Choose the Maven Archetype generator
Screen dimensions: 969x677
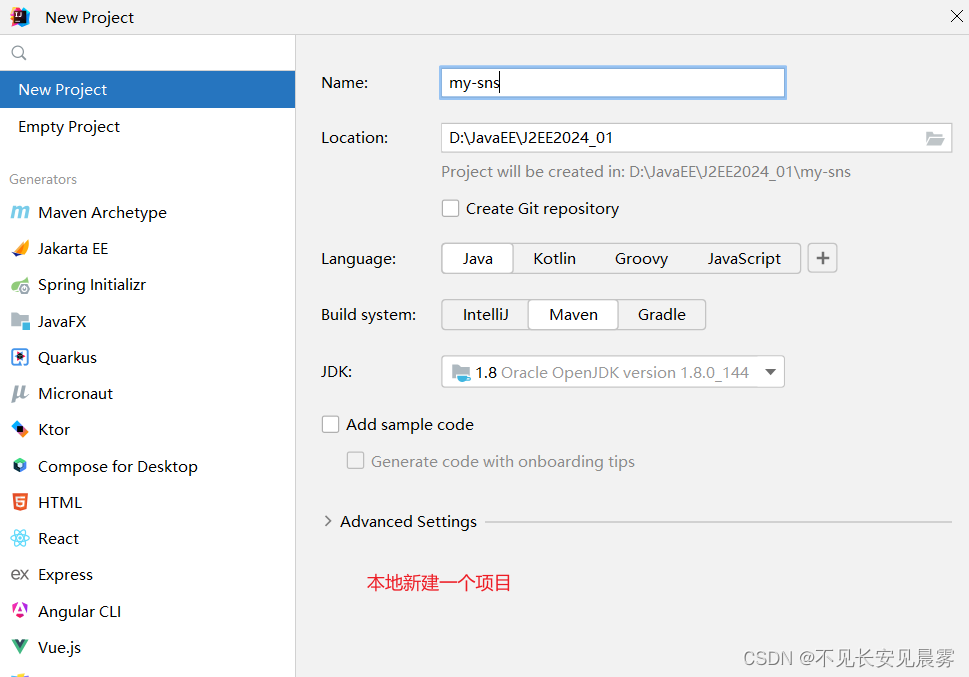click(x=102, y=213)
